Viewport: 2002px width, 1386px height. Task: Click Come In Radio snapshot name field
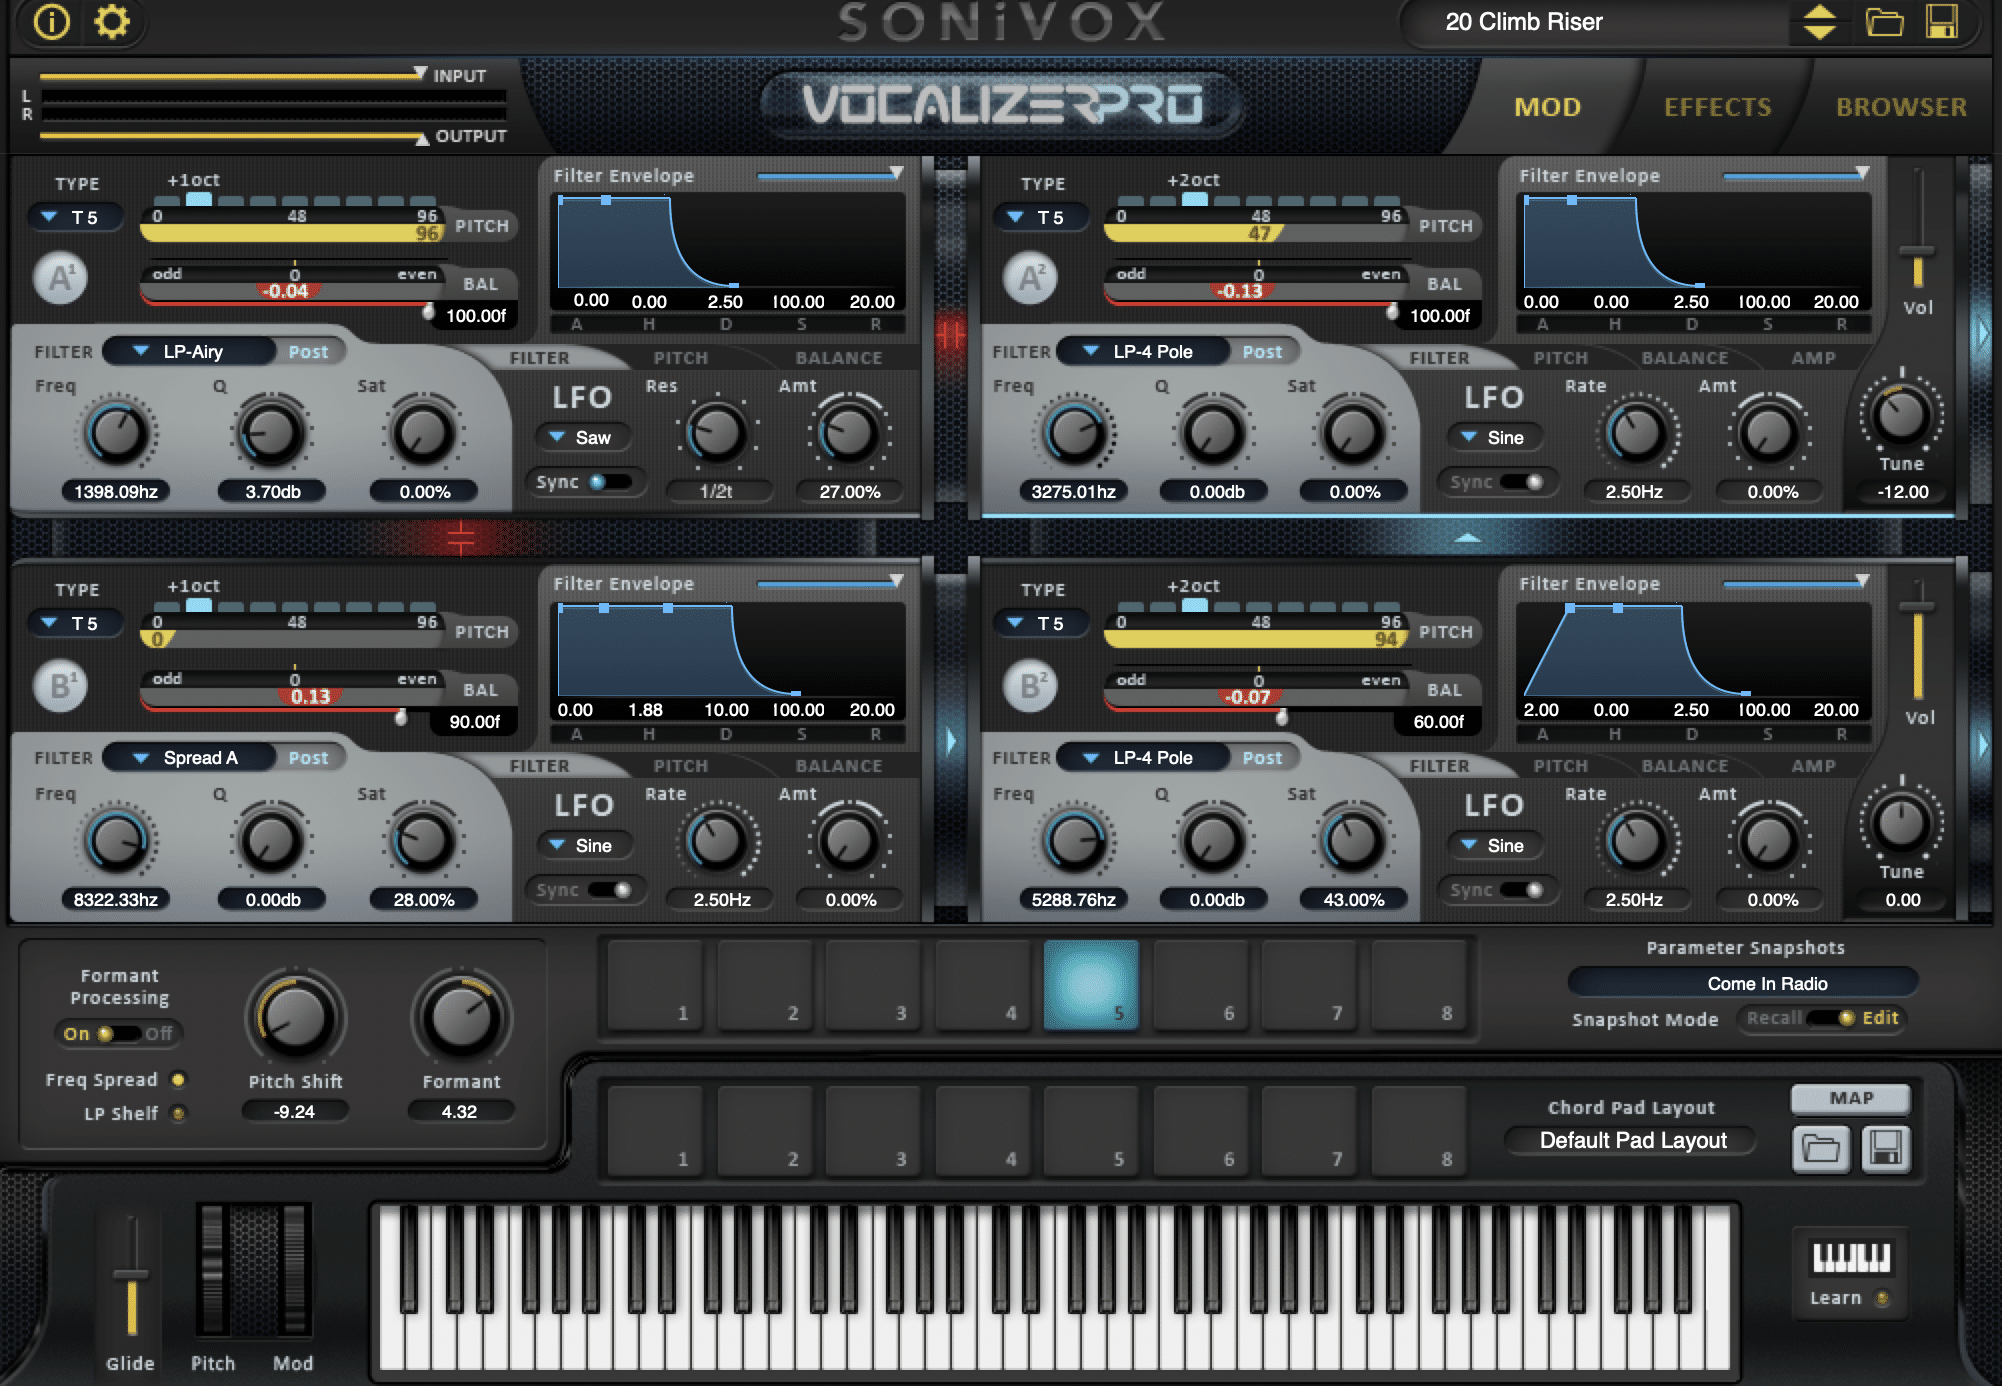point(1743,983)
